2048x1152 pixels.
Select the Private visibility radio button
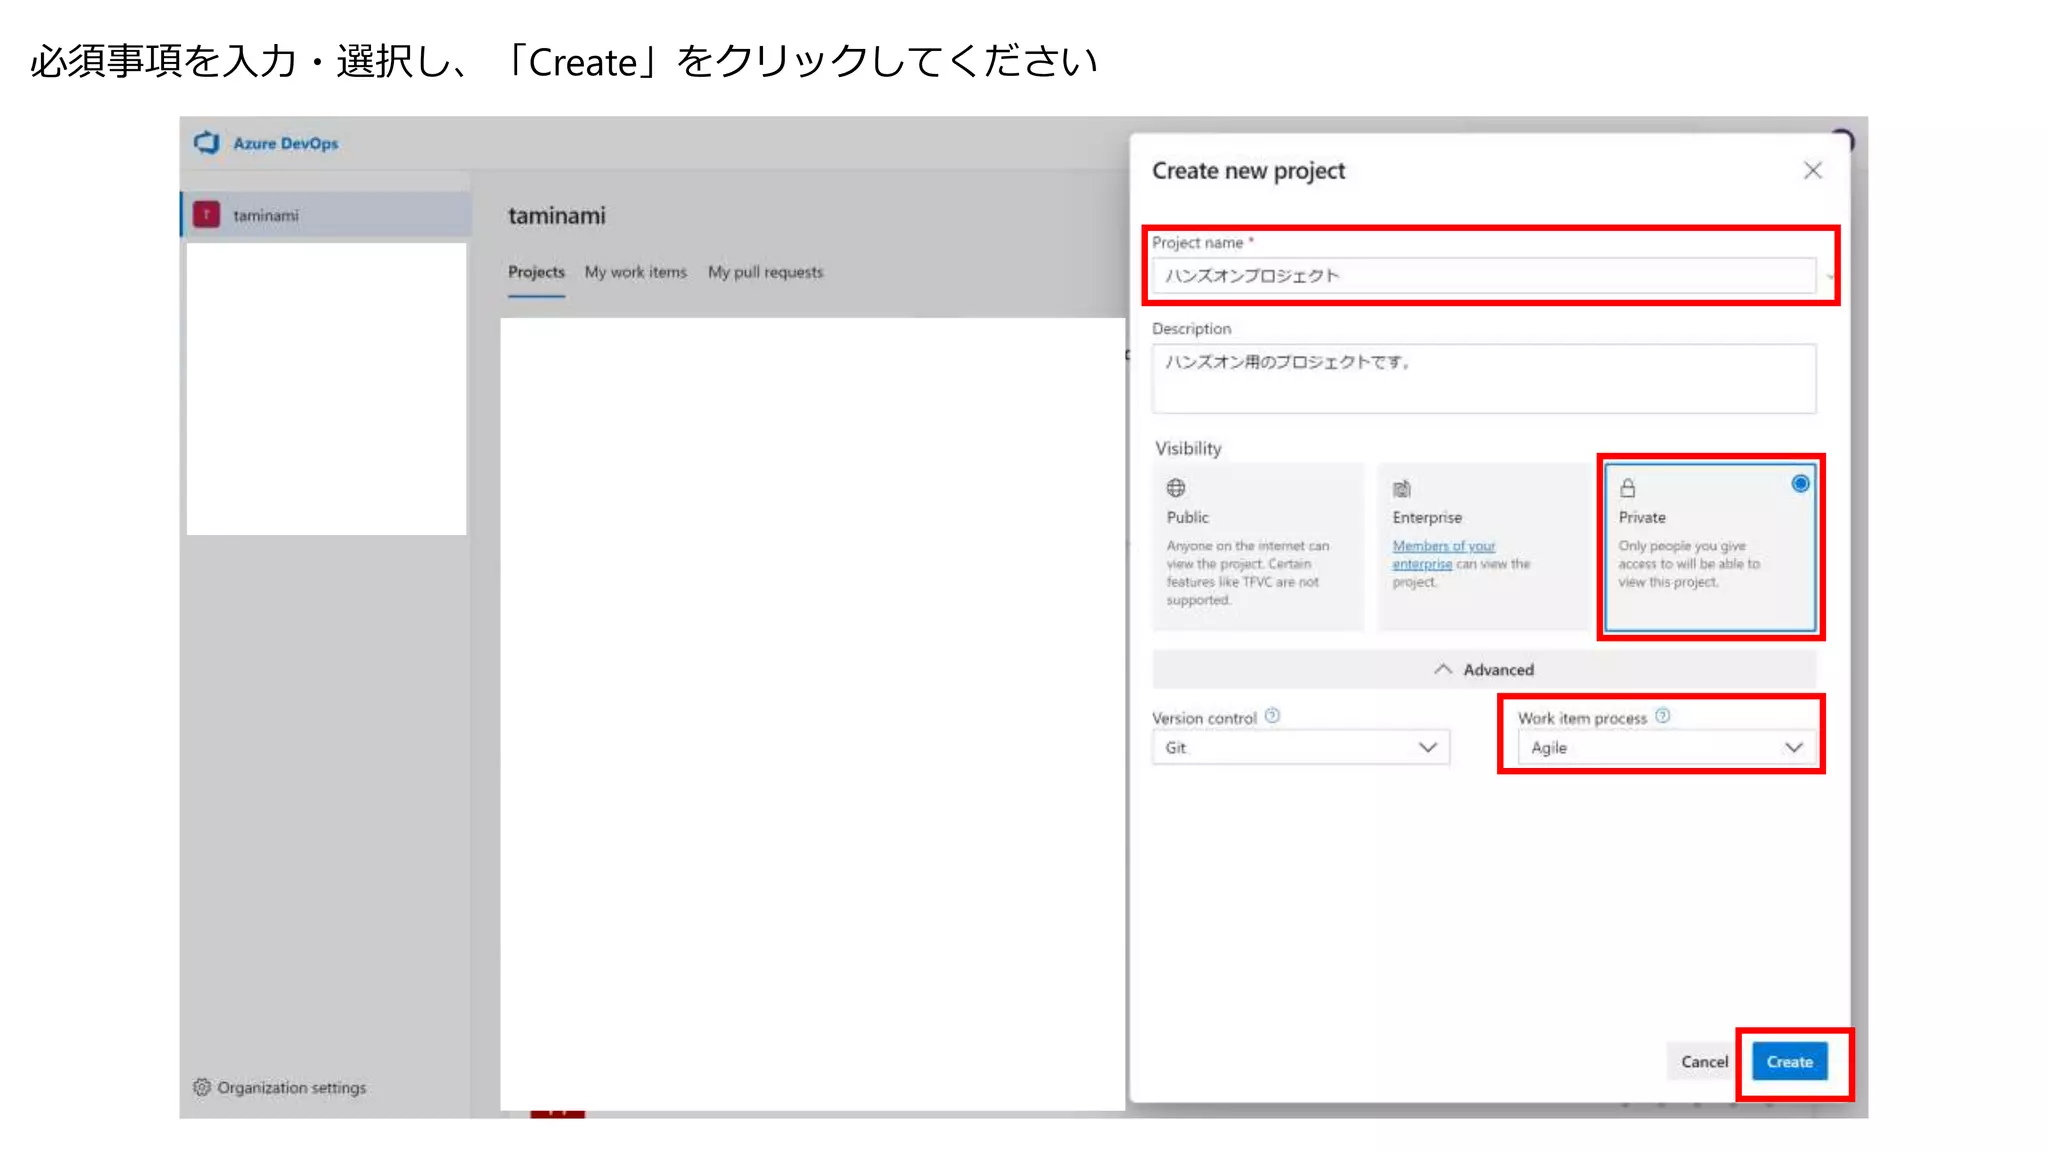(1800, 484)
